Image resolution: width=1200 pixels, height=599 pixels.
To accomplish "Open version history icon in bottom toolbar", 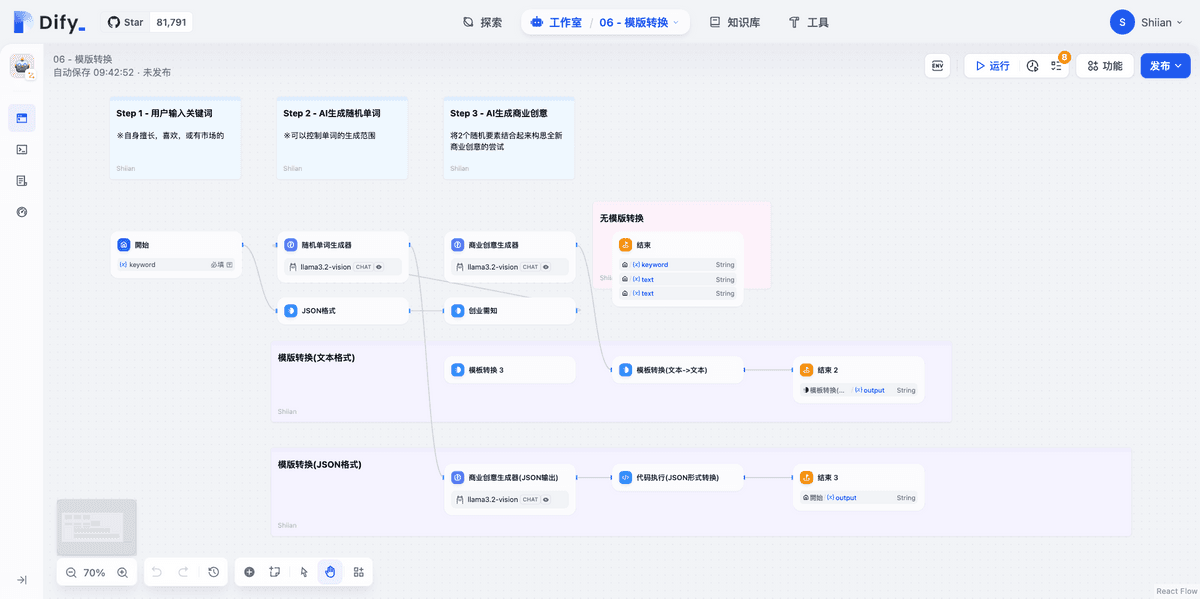I will 213,572.
